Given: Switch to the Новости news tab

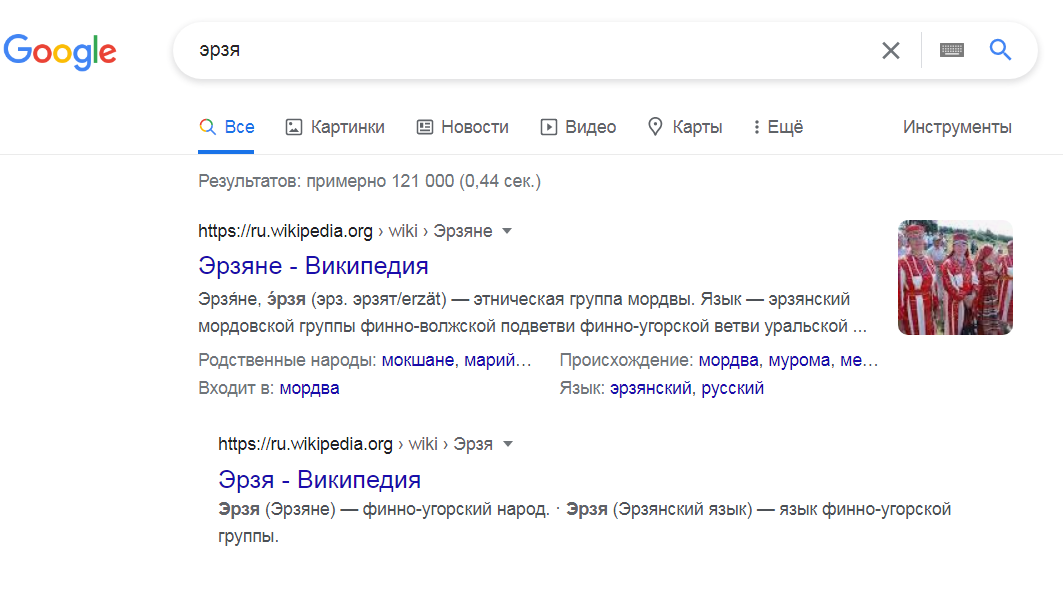Looking at the screenshot, I should 462,127.
